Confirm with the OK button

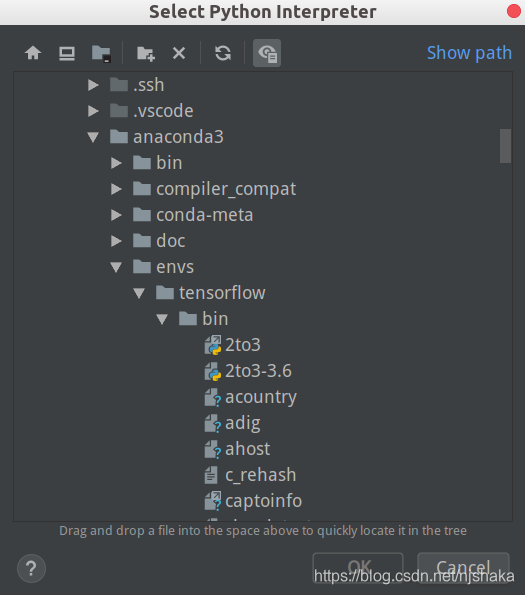point(358,568)
